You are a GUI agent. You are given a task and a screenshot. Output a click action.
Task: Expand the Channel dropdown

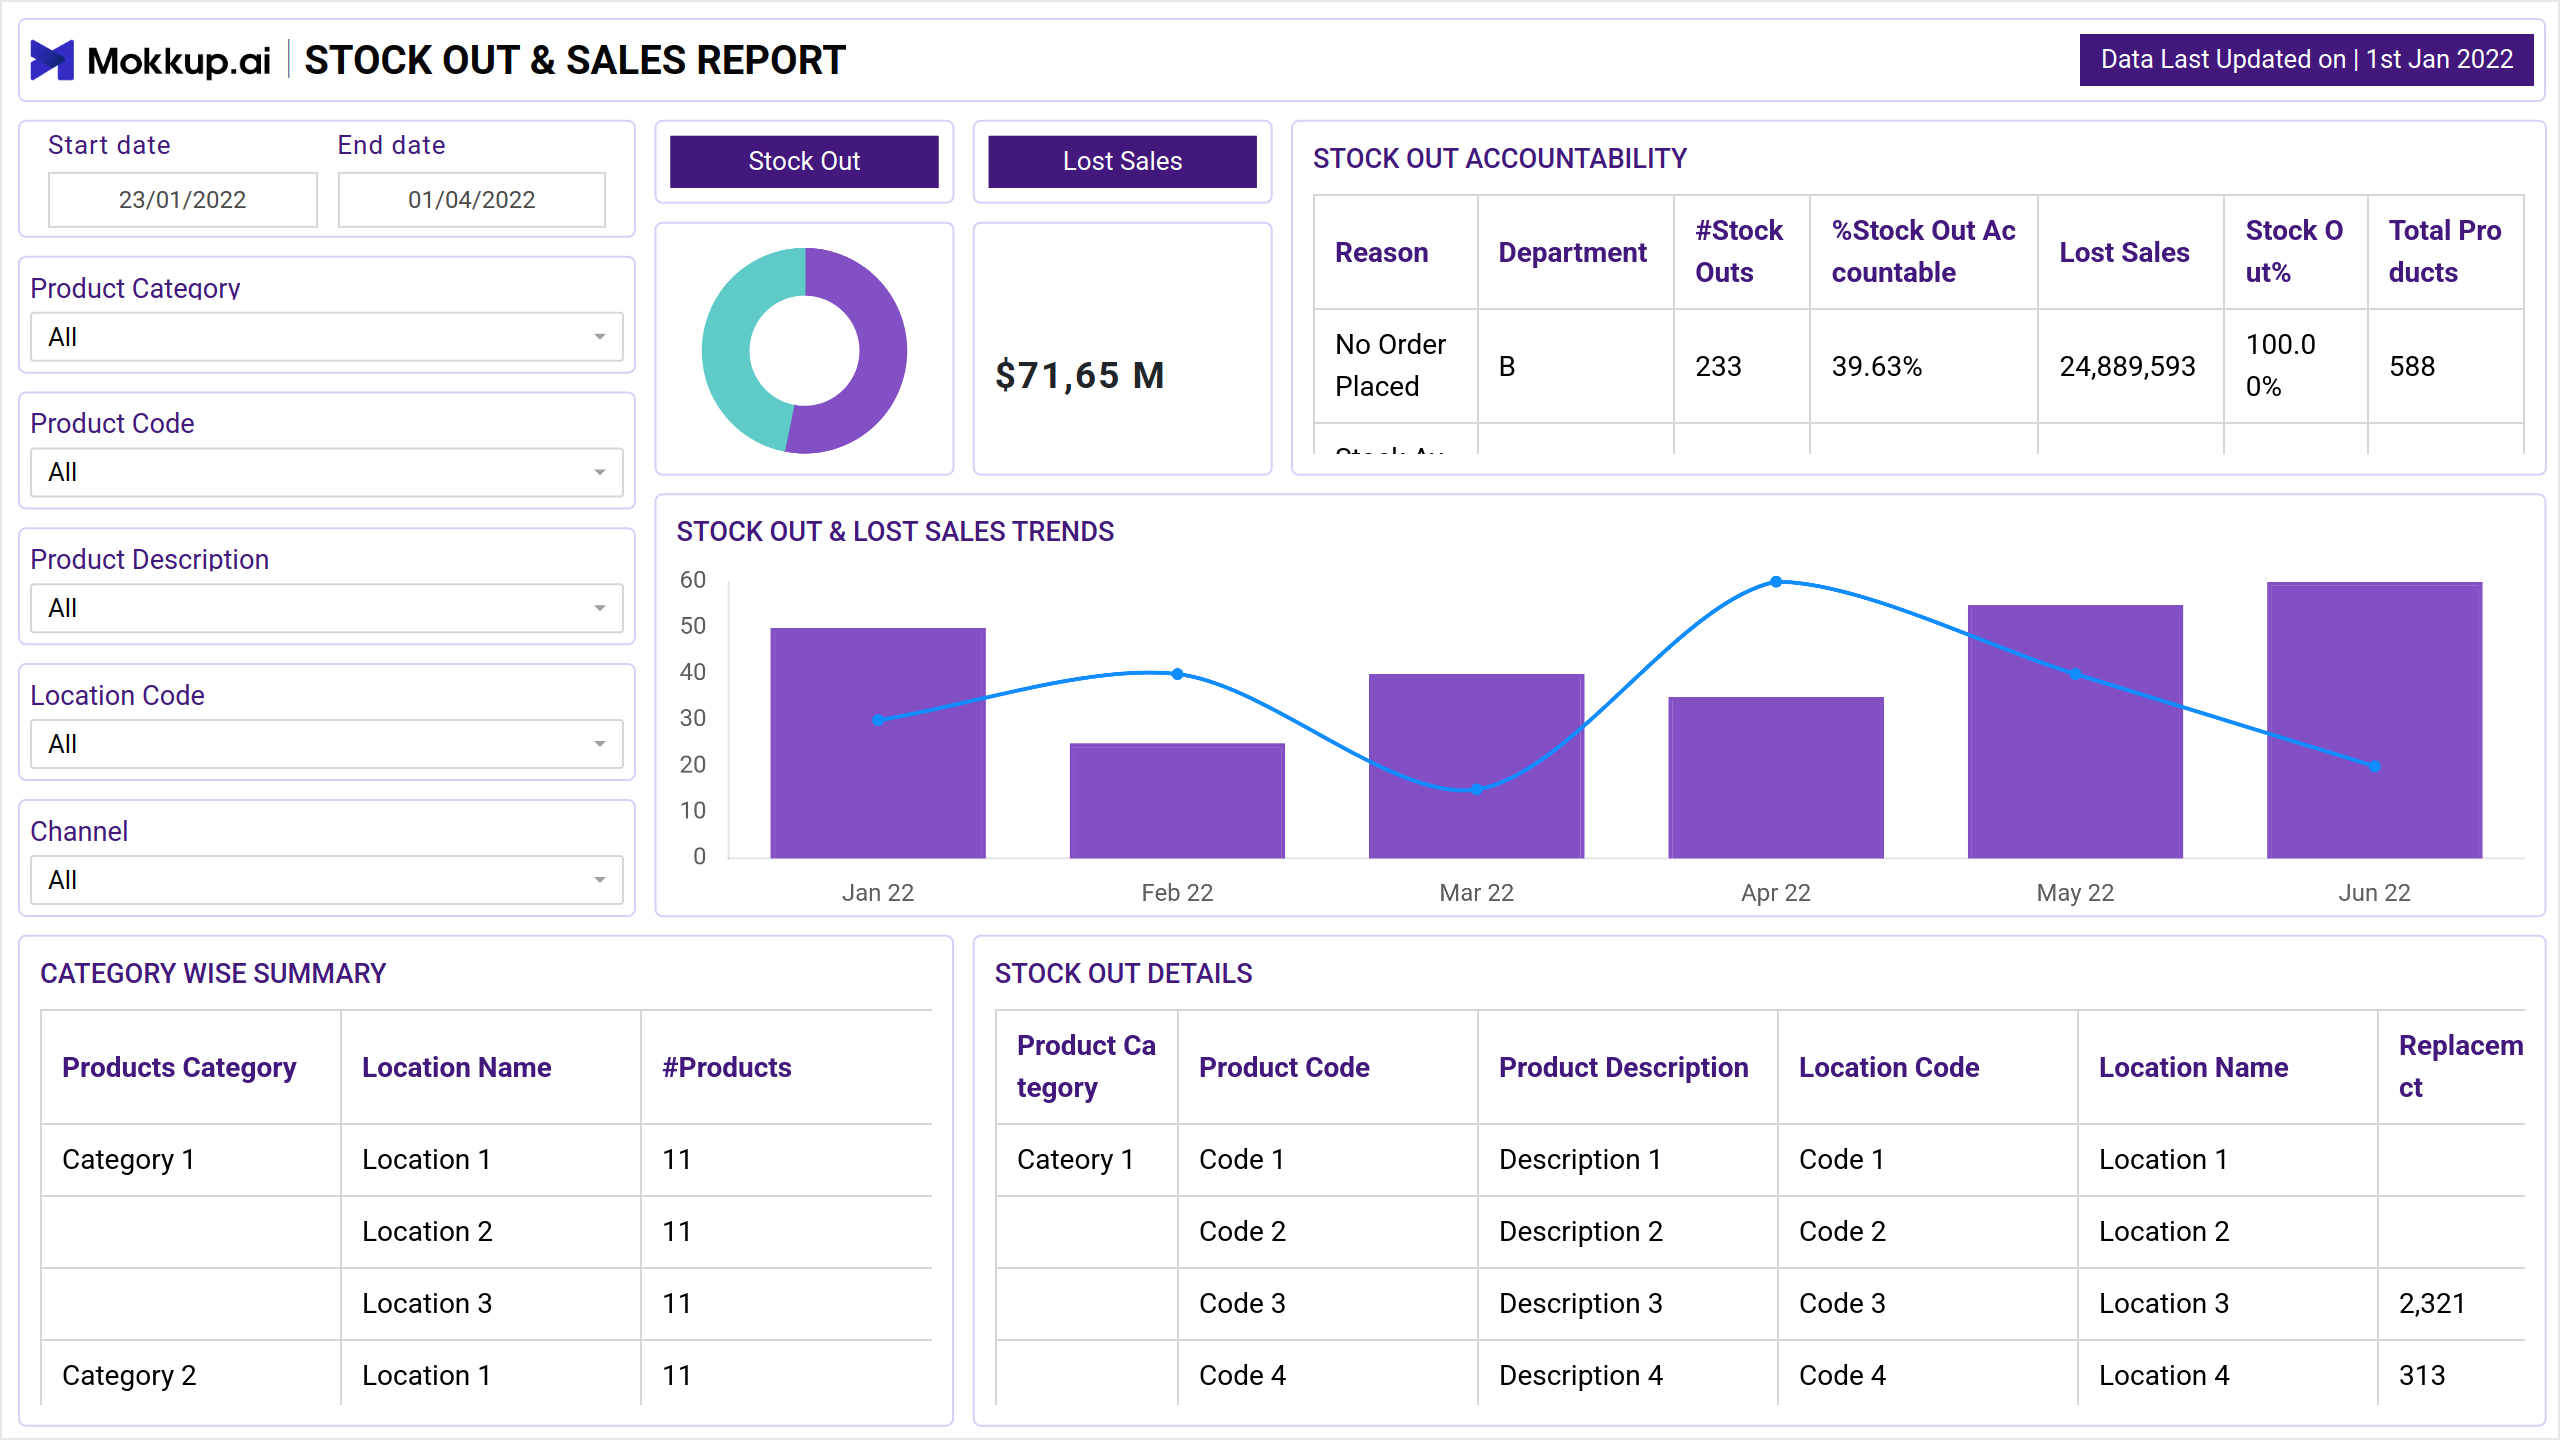327,880
